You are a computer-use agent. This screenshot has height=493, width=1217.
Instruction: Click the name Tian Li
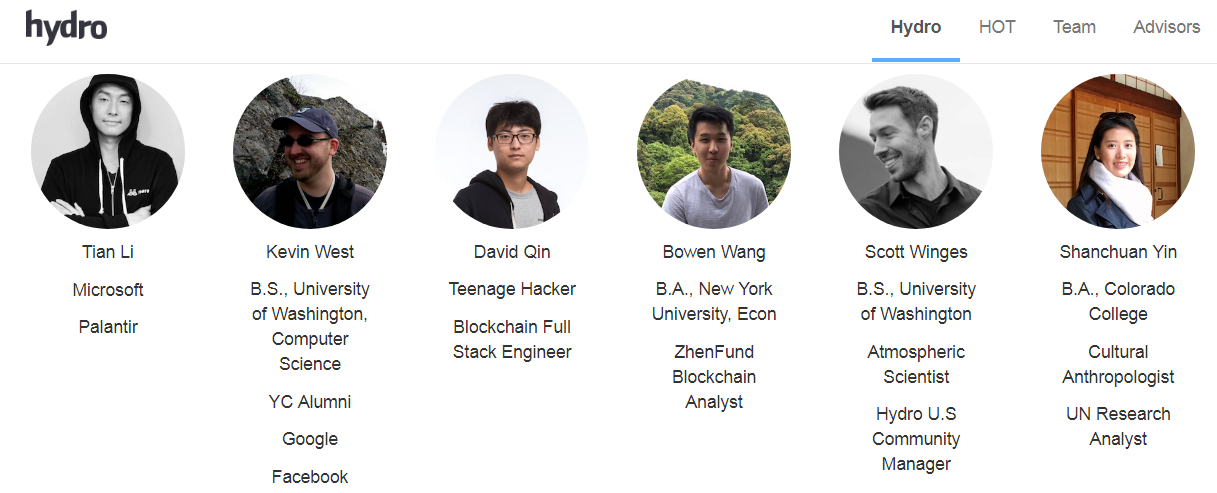click(x=108, y=252)
